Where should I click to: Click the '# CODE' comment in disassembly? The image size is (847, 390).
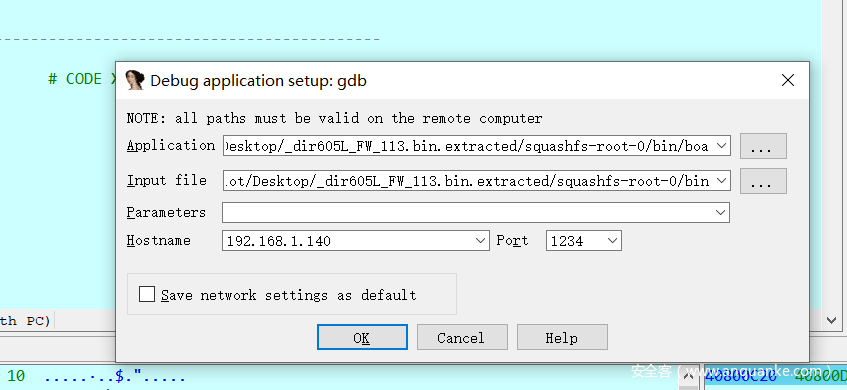pos(75,79)
